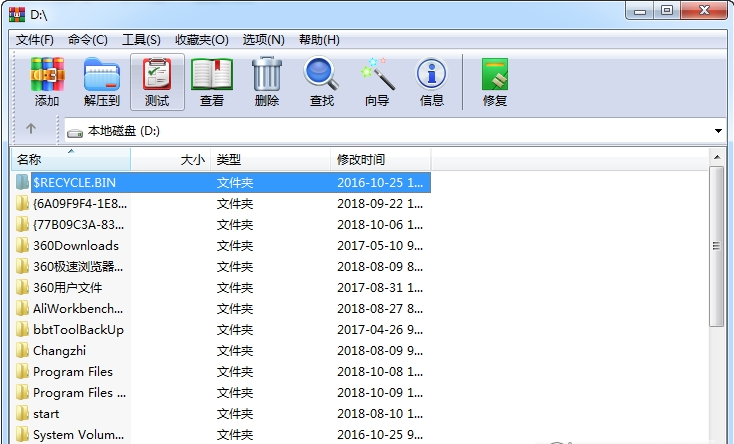Screen dimensions: 734x444
Task: Click the date 2017-04-26 cell
Action: tap(380, 329)
